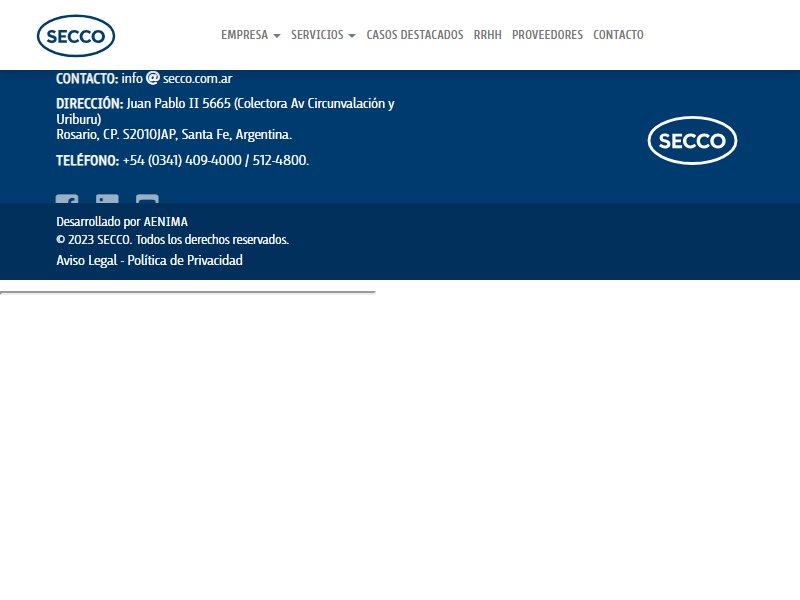
Task: Click '© 2023 SECCO. Todos los derechos reservados.'
Action: click(x=172, y=239)
